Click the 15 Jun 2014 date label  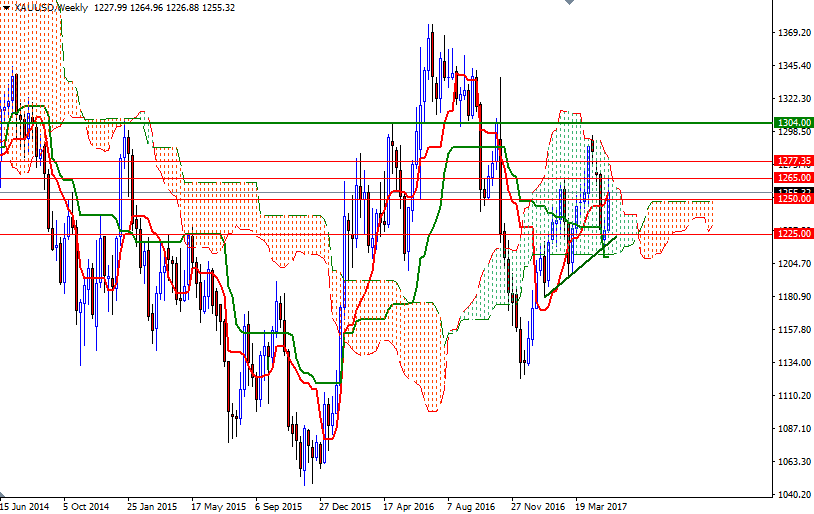25,506
